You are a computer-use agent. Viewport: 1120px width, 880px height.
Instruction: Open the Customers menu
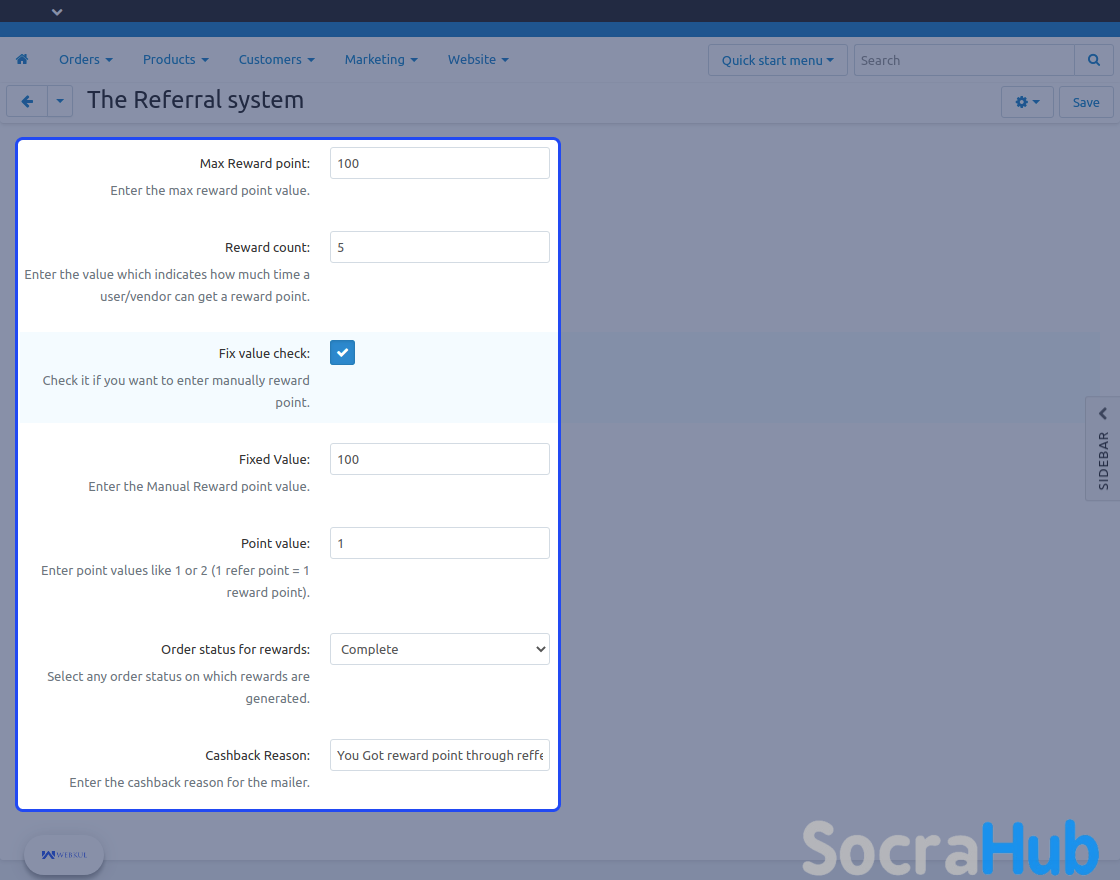point(276,60)
